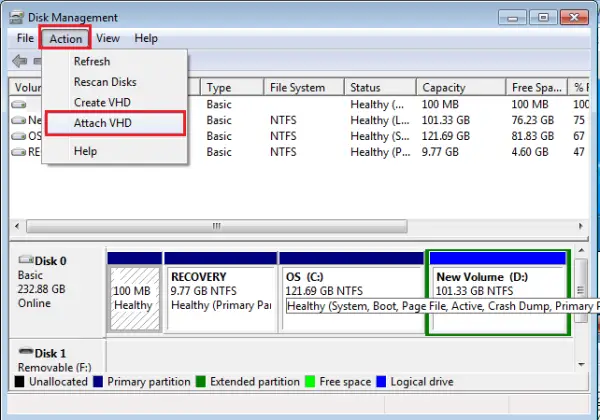This screenshot has height=420, width=600.
Task: Click the Disk Management title bar icon
Action: coord(16,18)
